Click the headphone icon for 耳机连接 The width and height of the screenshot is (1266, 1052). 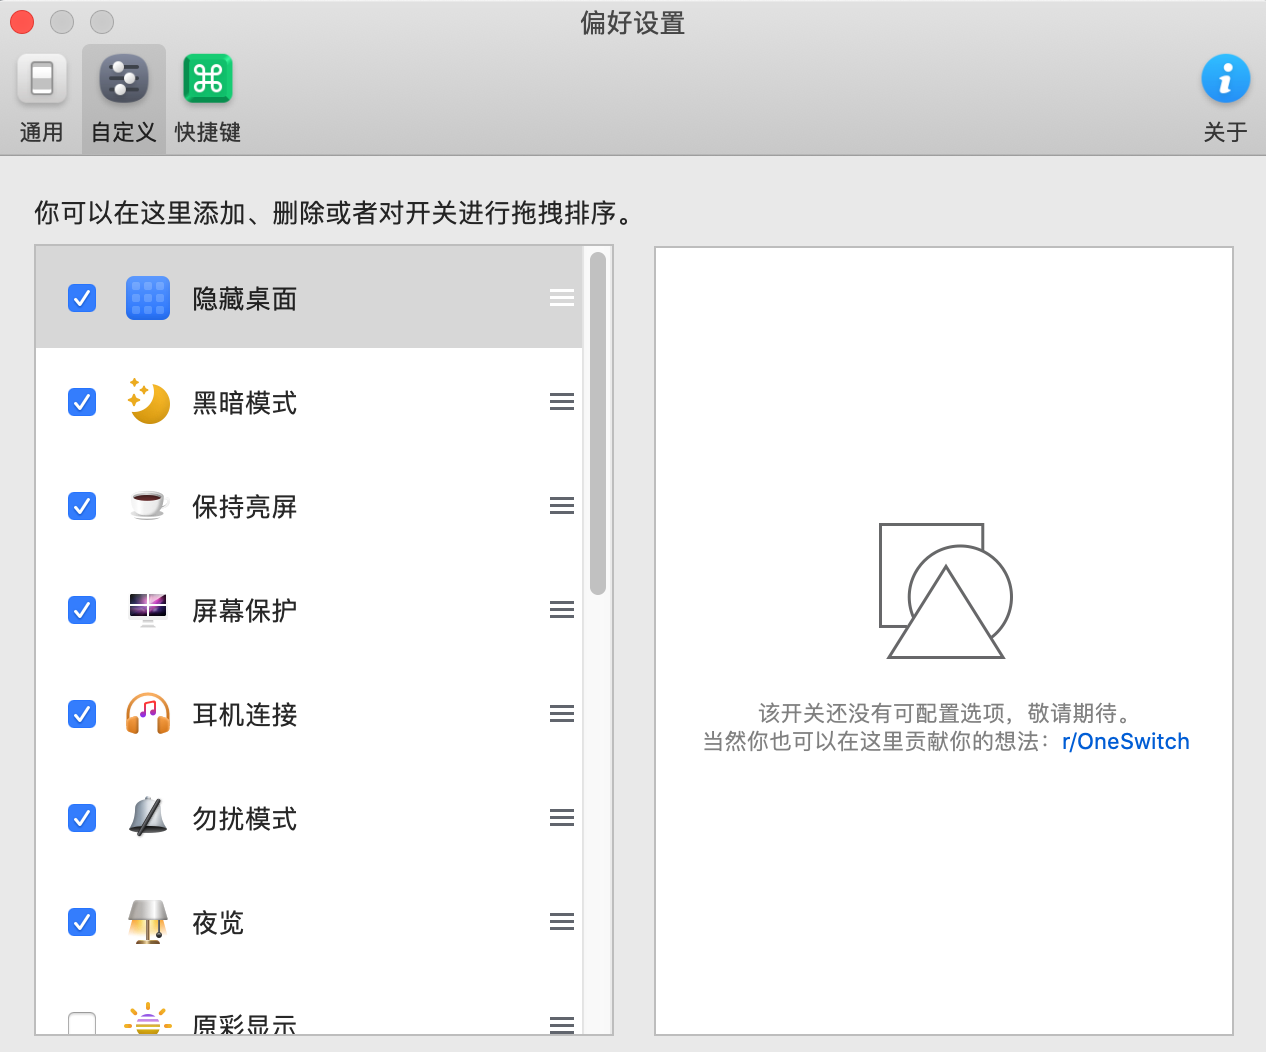point(148,714)
